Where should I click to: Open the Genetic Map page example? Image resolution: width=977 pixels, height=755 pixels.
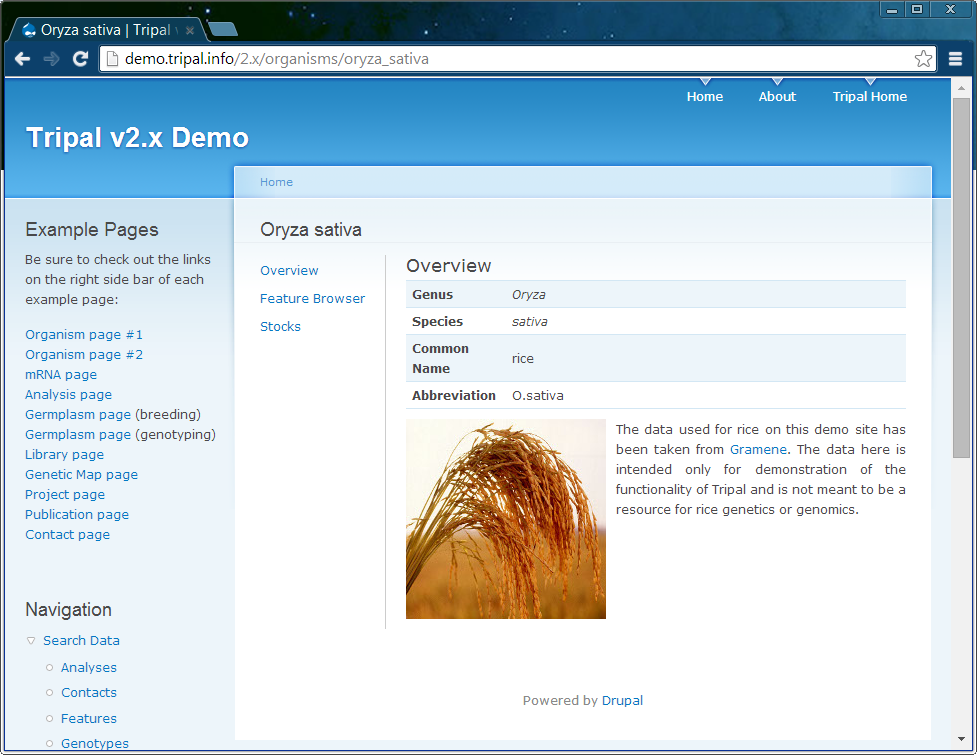pyautogui.click(x=82, y=475)
